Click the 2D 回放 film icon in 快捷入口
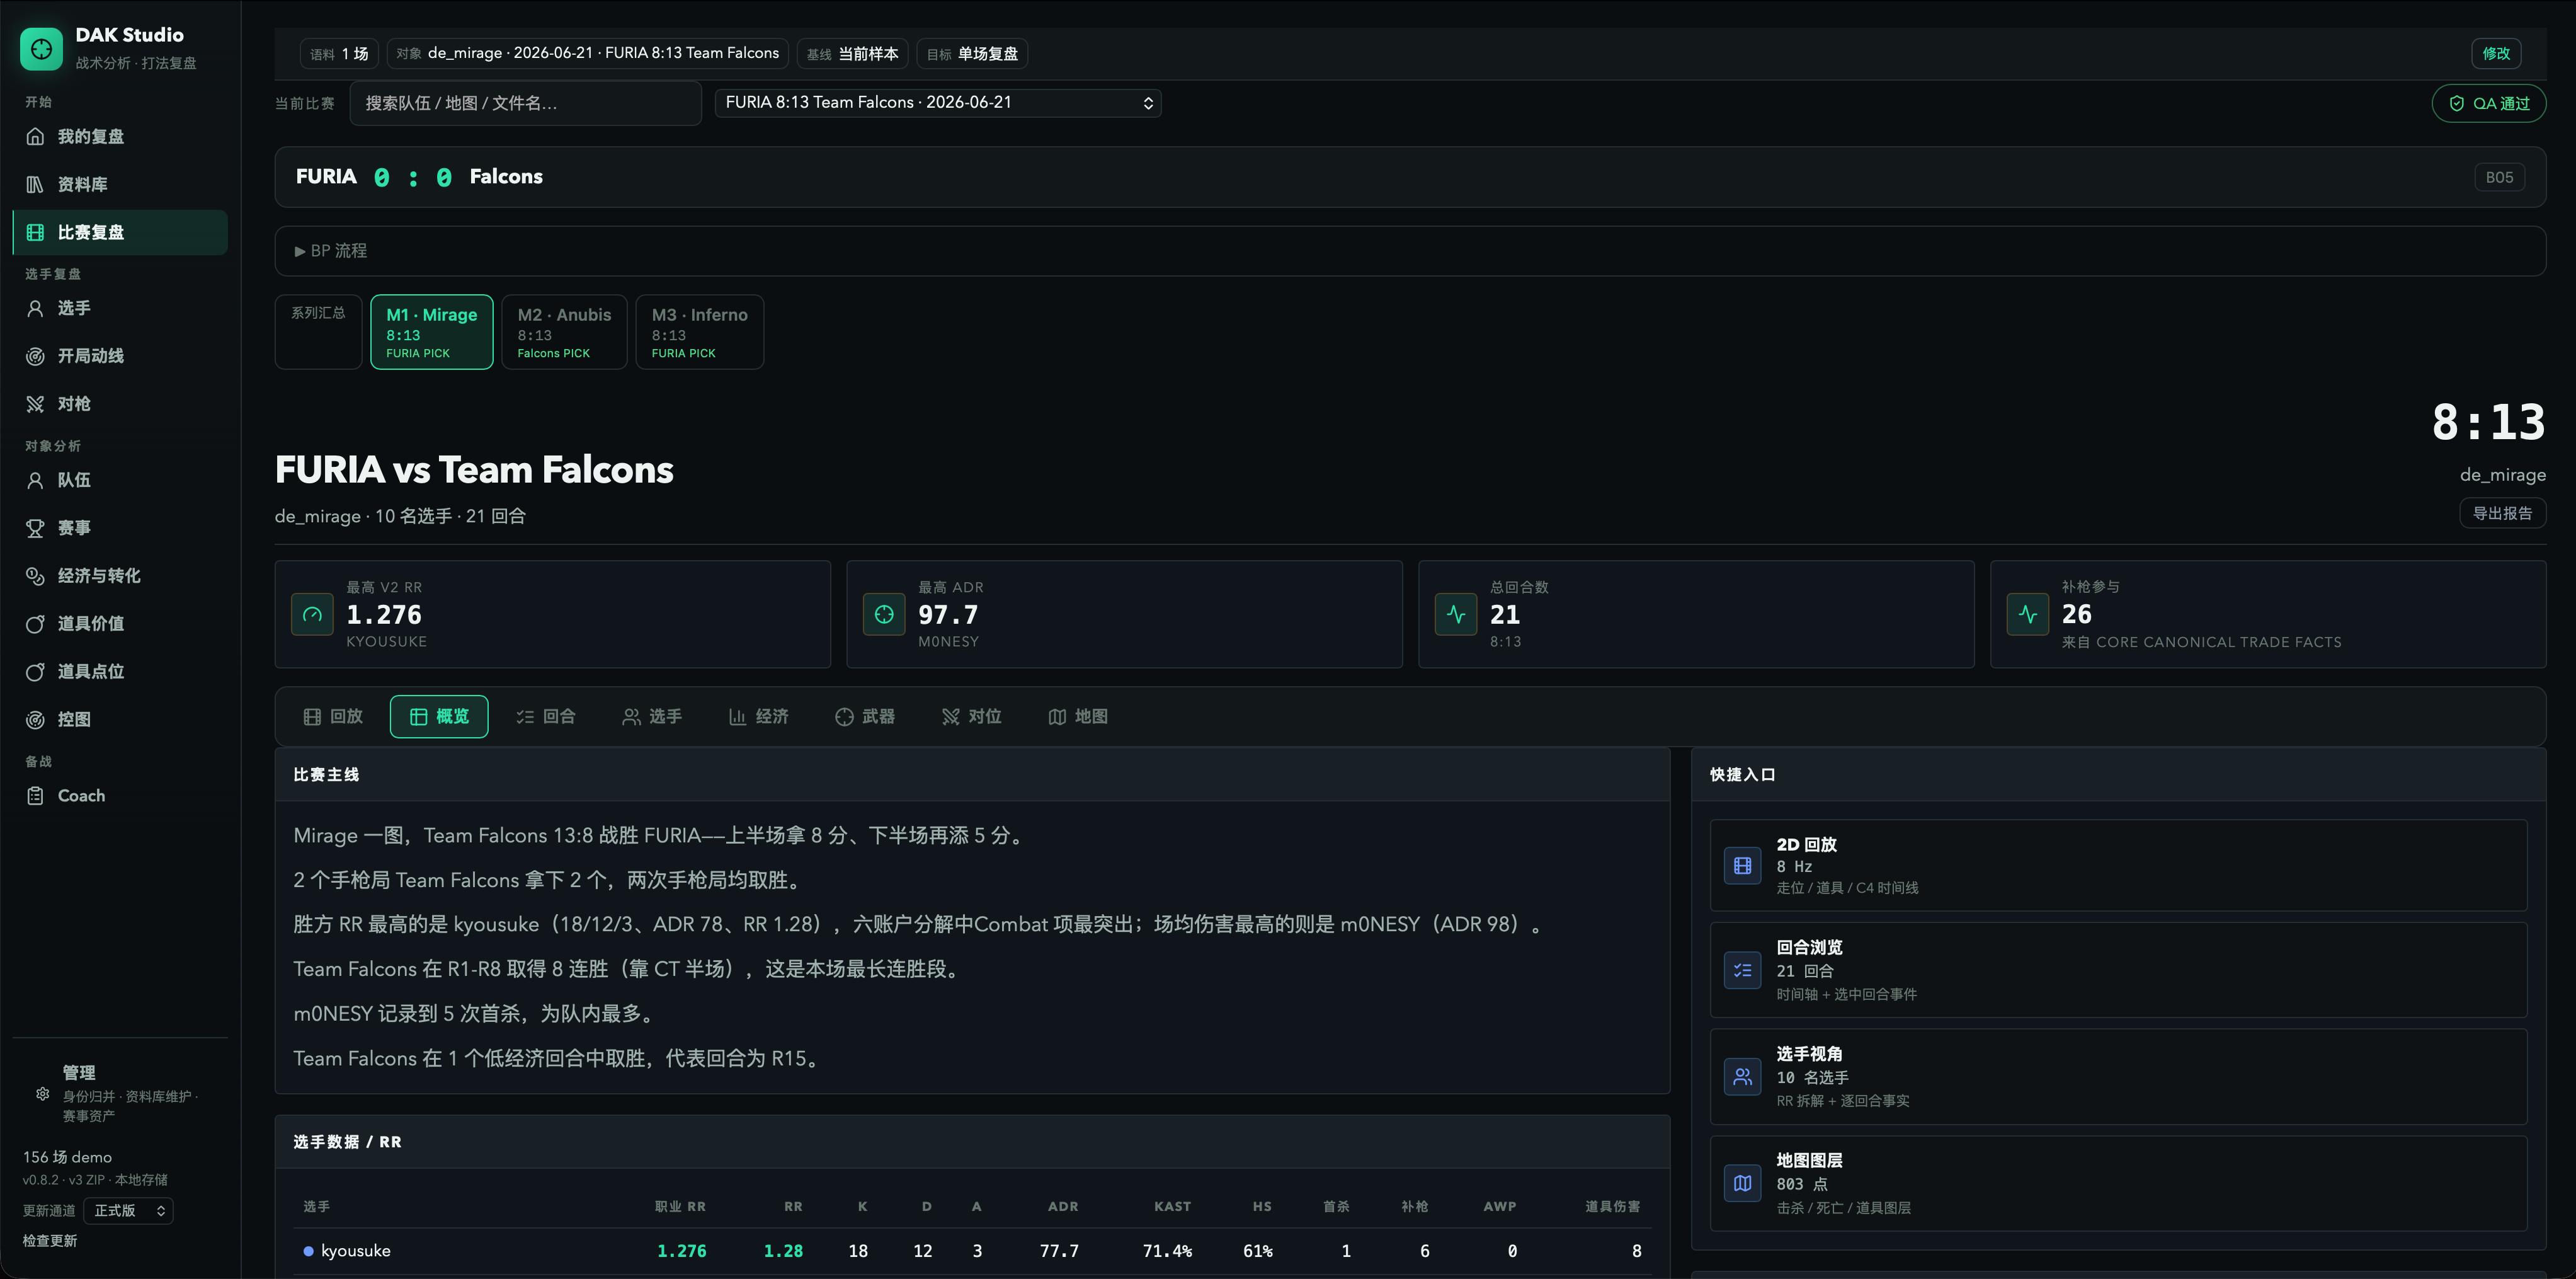 click(x=1742, y=865)
